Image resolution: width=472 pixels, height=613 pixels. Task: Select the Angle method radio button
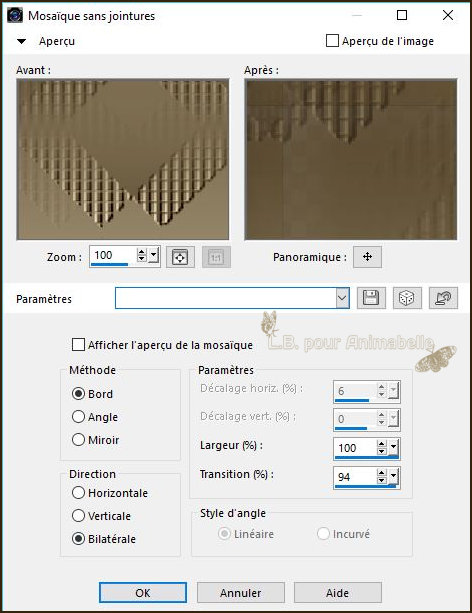click(78, 417)
